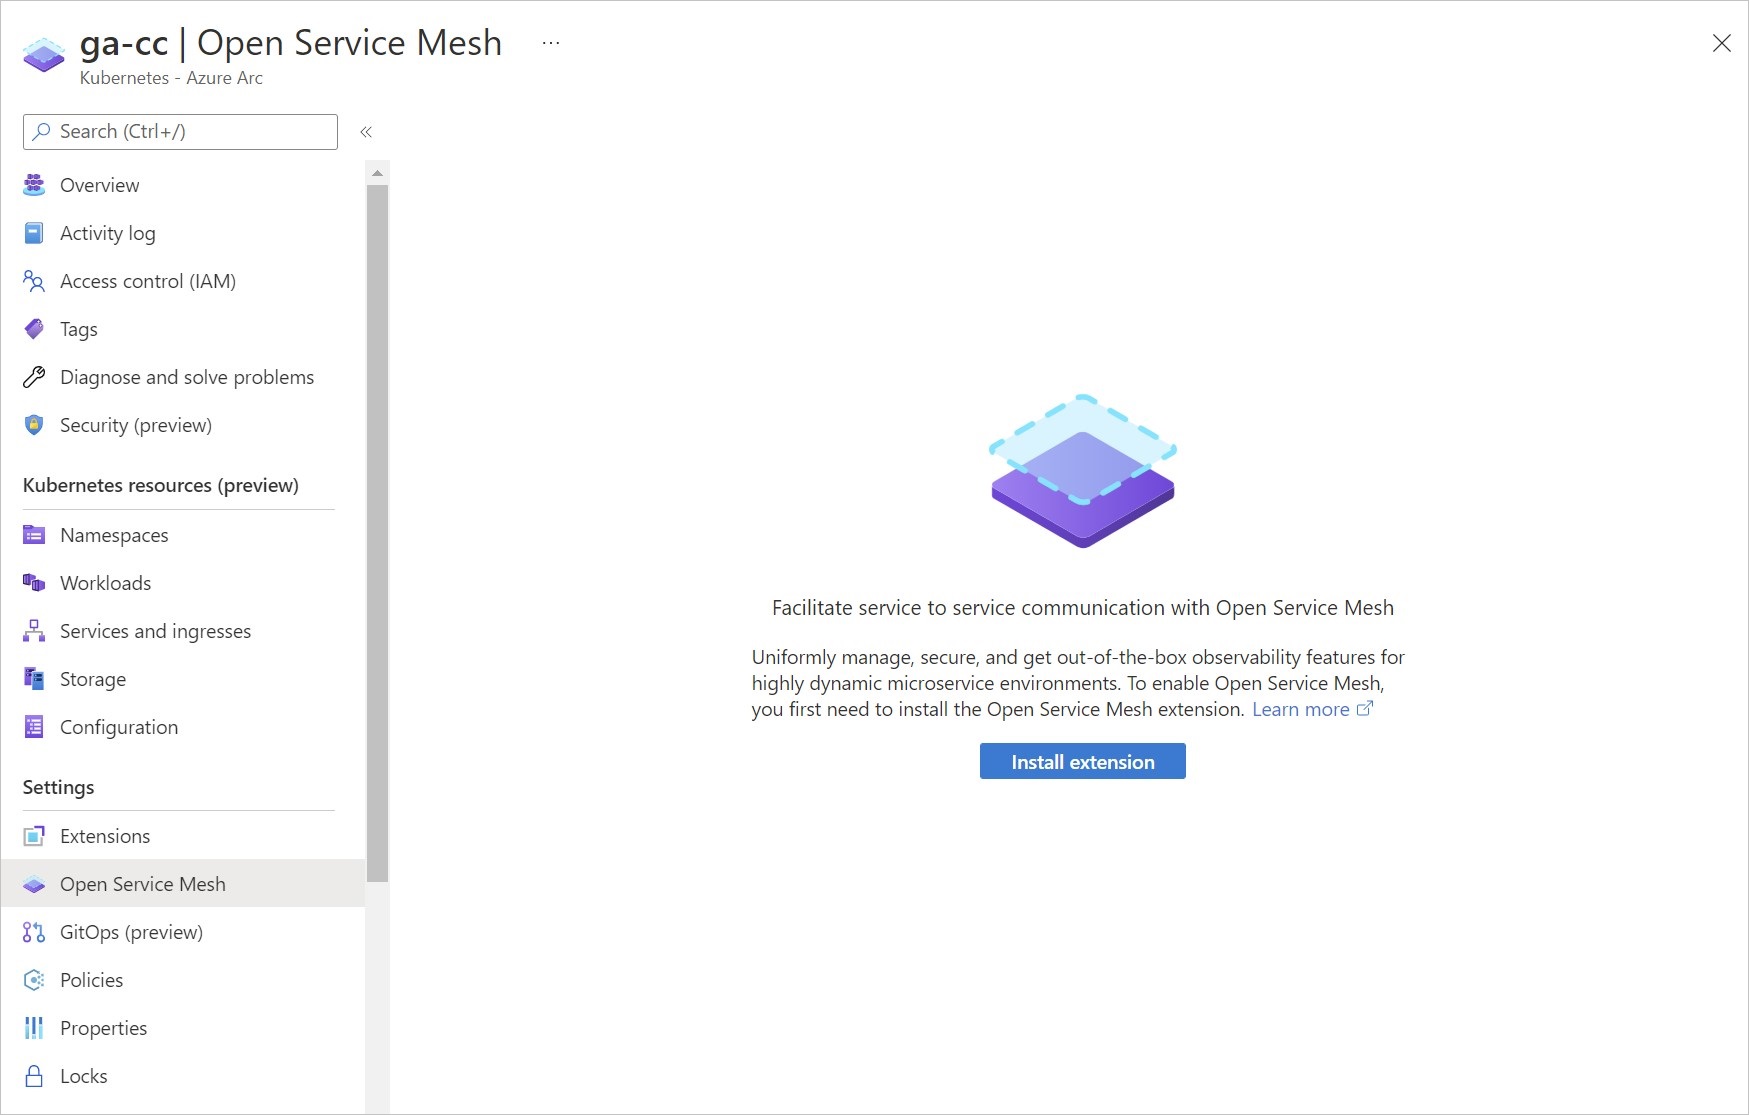Click the Overview icon in sidebar
This screenshot has height=1115, width=1749.
tap(34, 185)
